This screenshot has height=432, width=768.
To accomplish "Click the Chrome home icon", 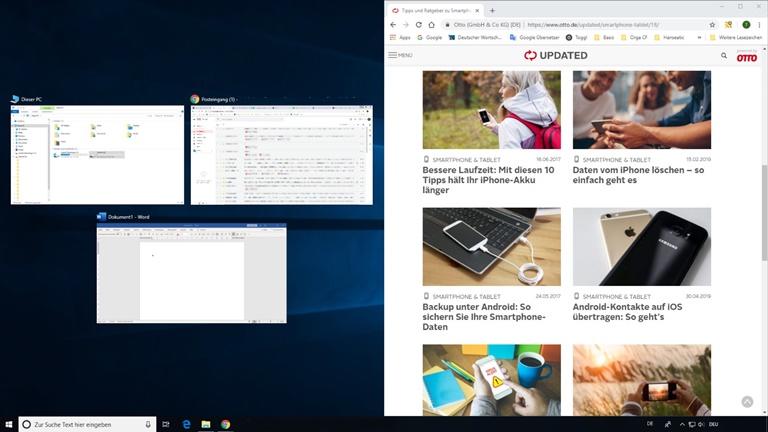I will (432, 24).
